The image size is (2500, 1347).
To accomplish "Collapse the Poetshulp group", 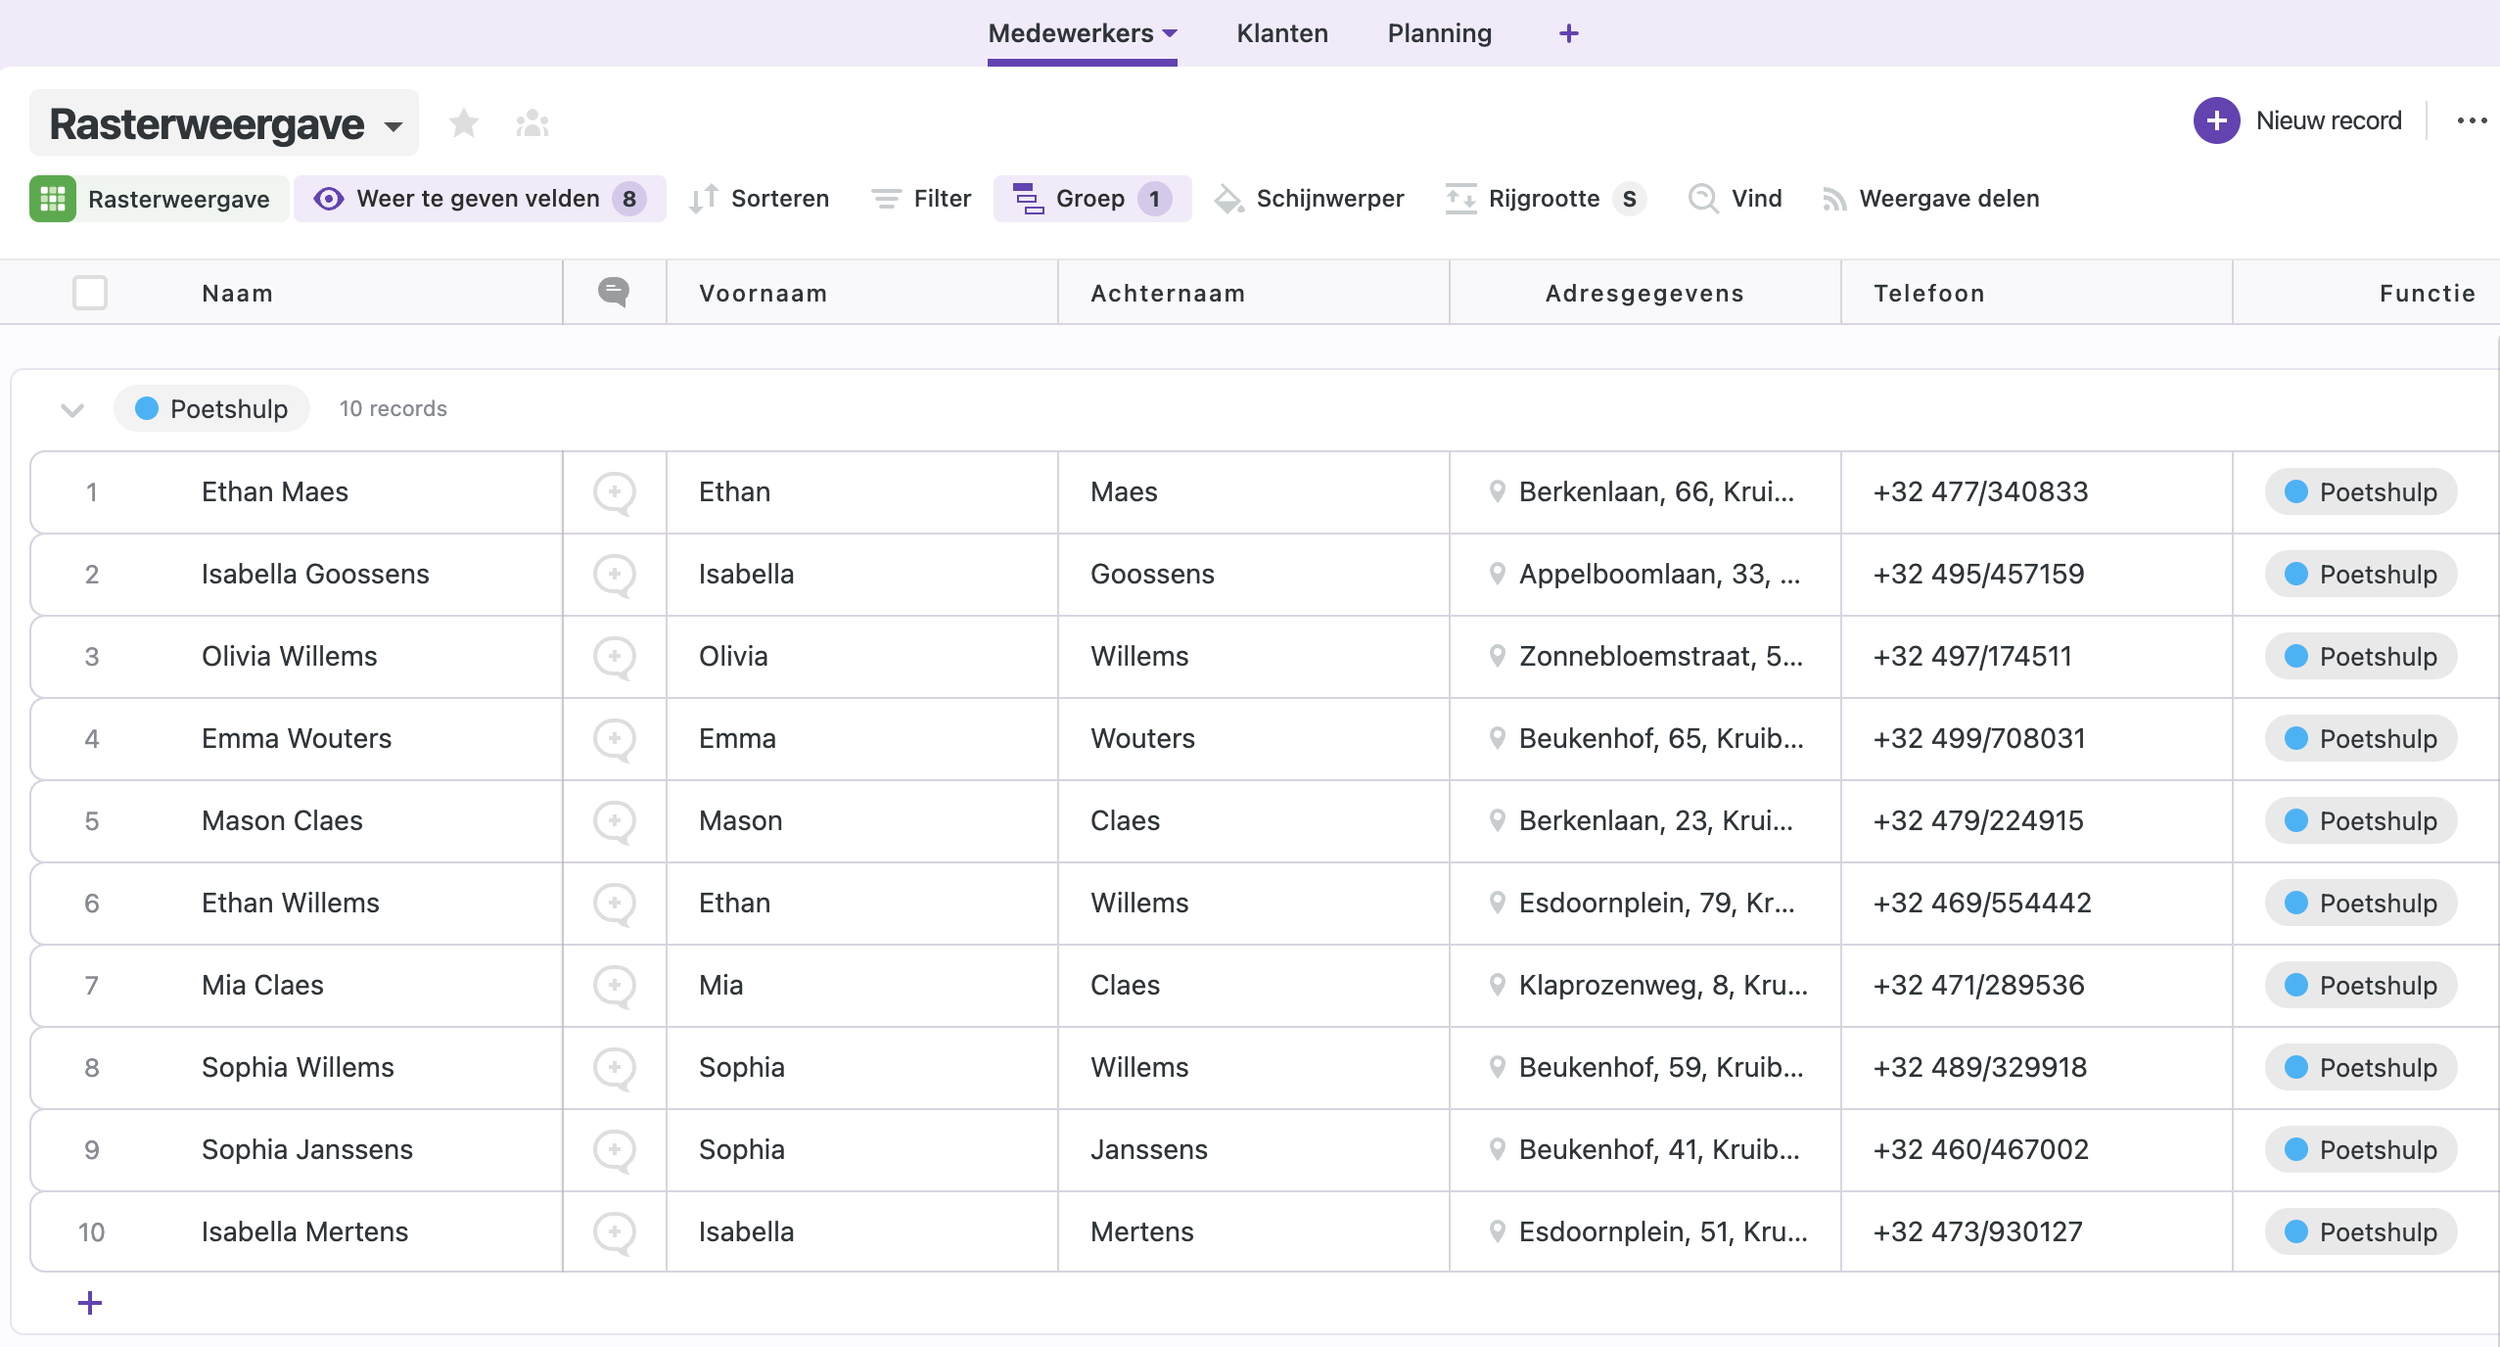I will pos(72,409).
